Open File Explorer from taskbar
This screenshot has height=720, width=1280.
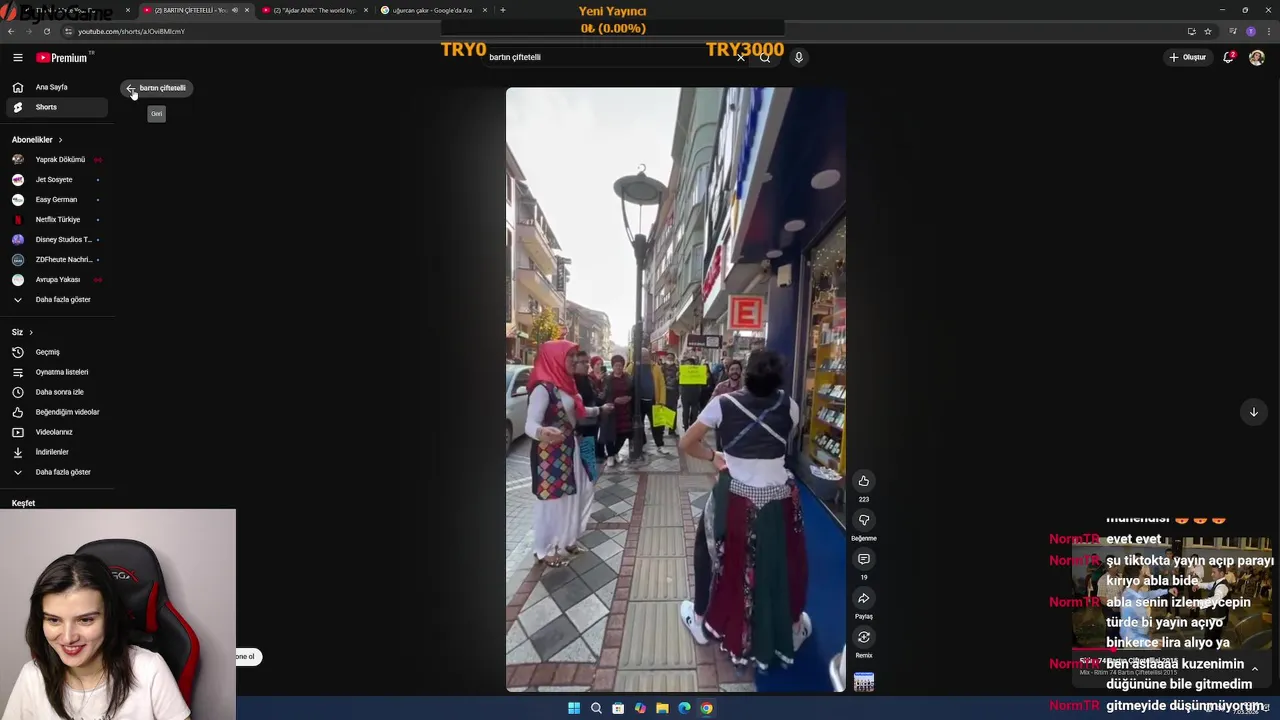click(662, 708)
